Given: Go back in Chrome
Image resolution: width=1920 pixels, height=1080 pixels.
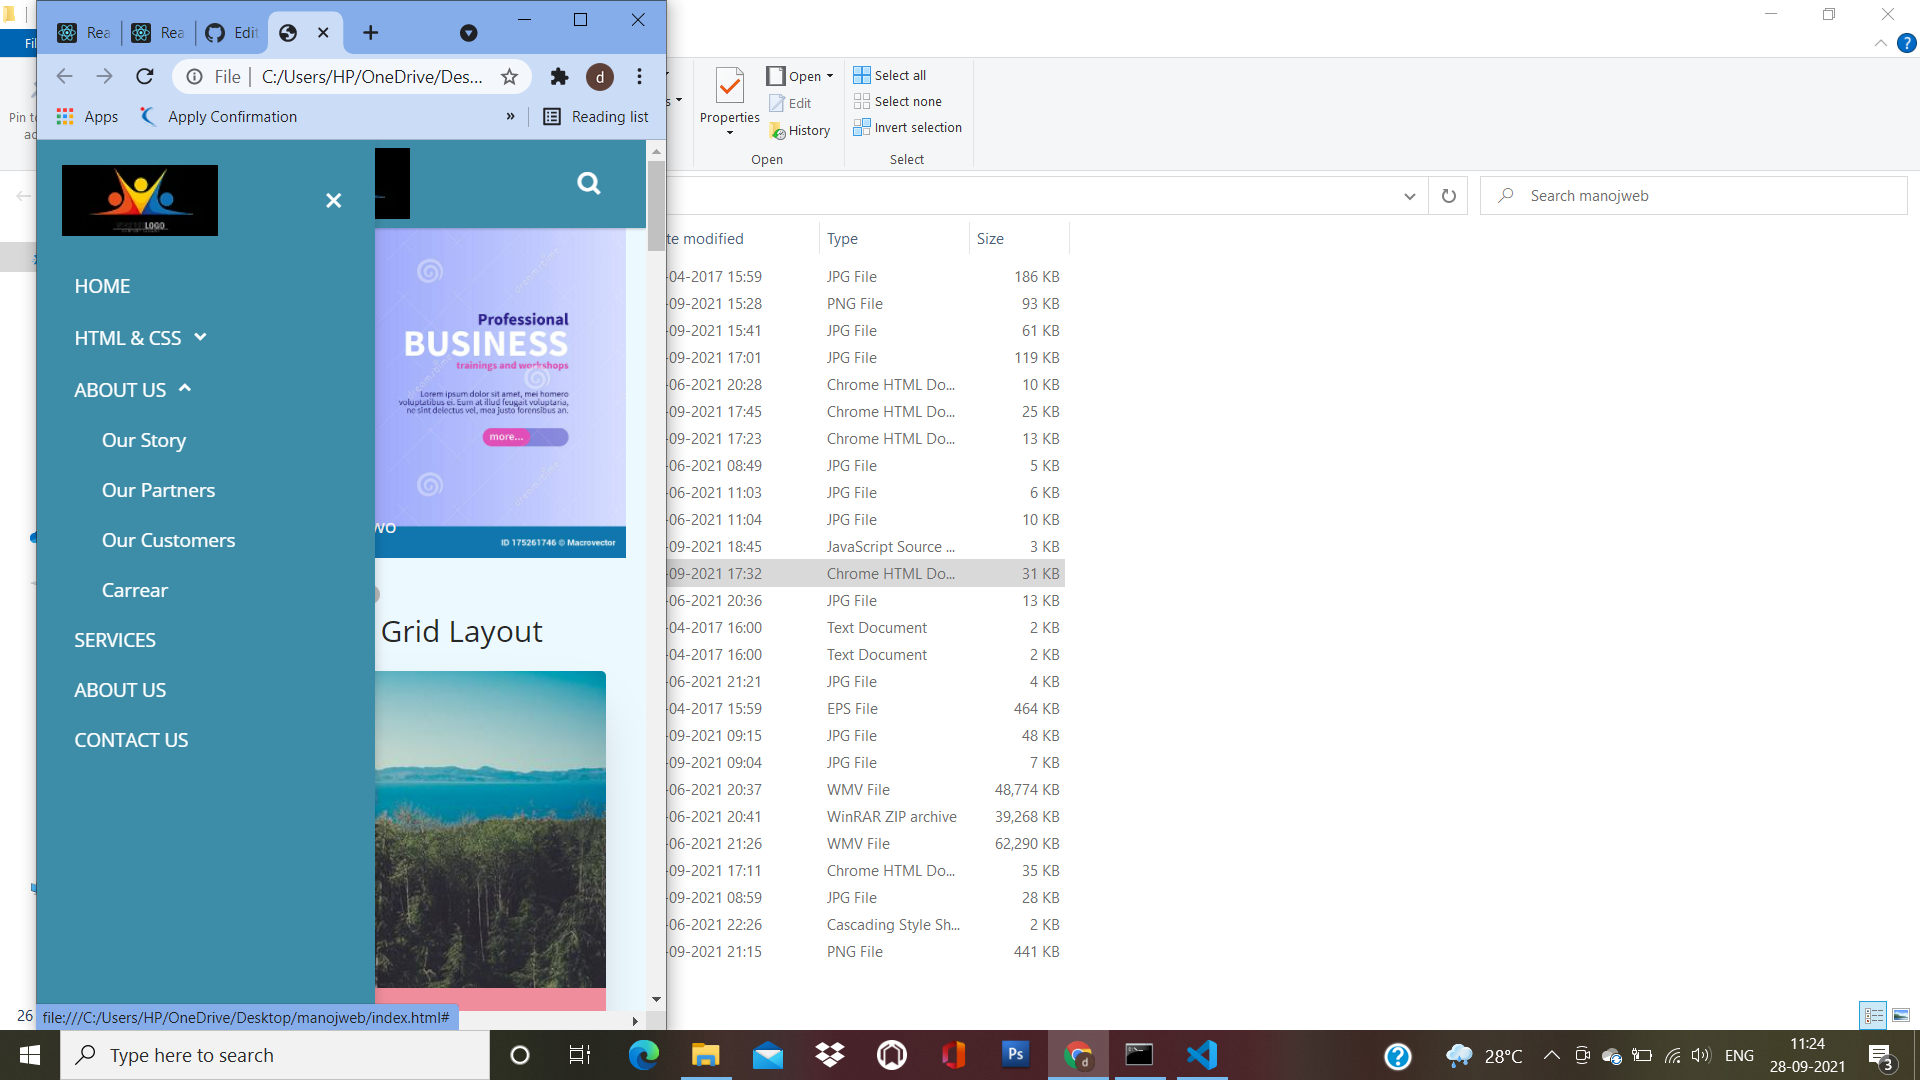Looking at the screenshot, I should (65, 77).
